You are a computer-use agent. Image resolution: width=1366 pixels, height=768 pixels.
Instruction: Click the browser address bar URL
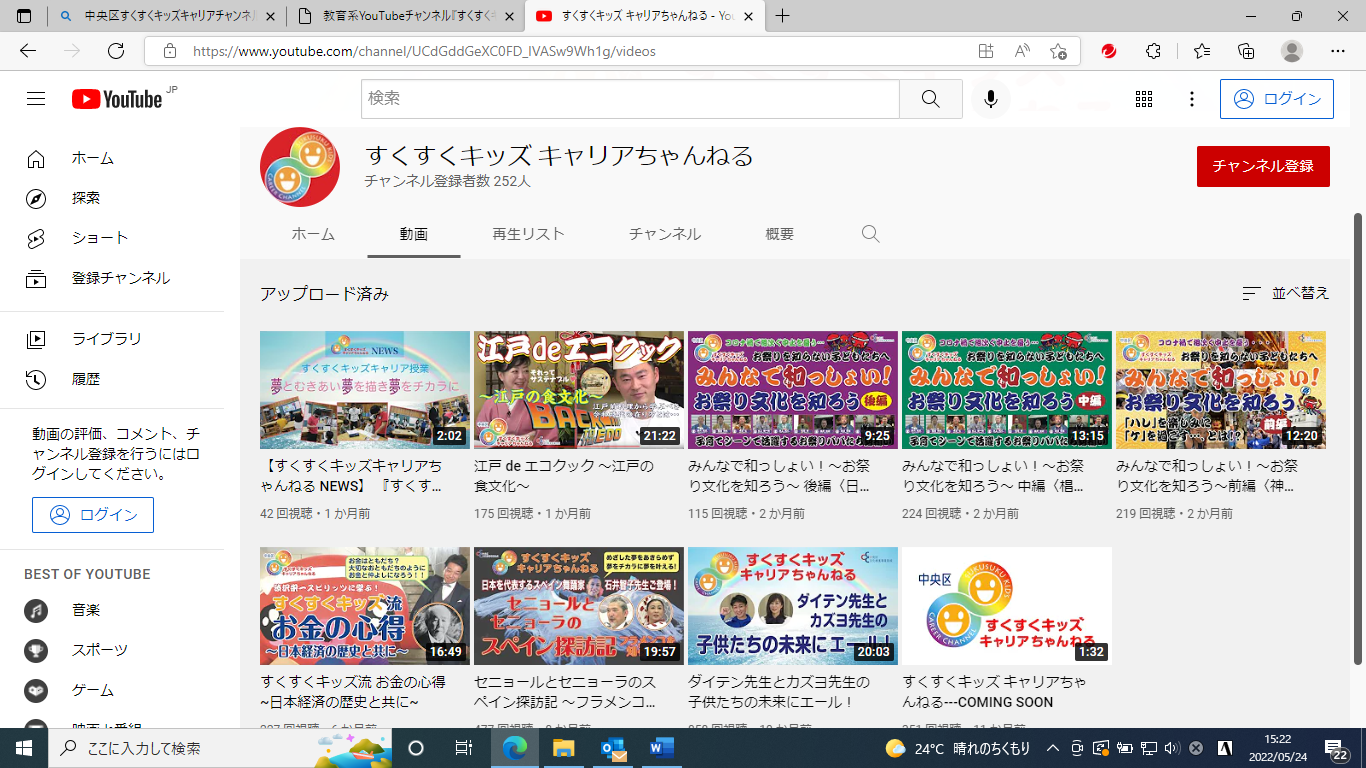pos(424,51)
